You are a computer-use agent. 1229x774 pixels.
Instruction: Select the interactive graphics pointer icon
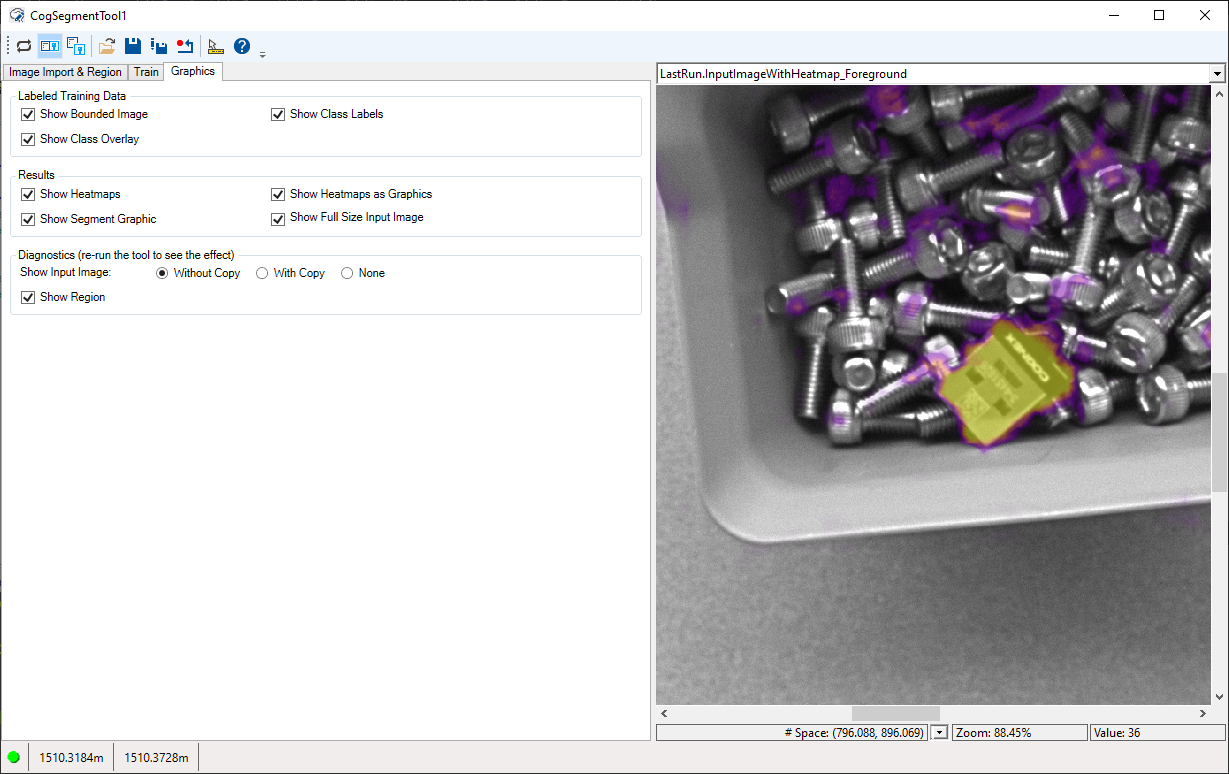coord(216,46)
